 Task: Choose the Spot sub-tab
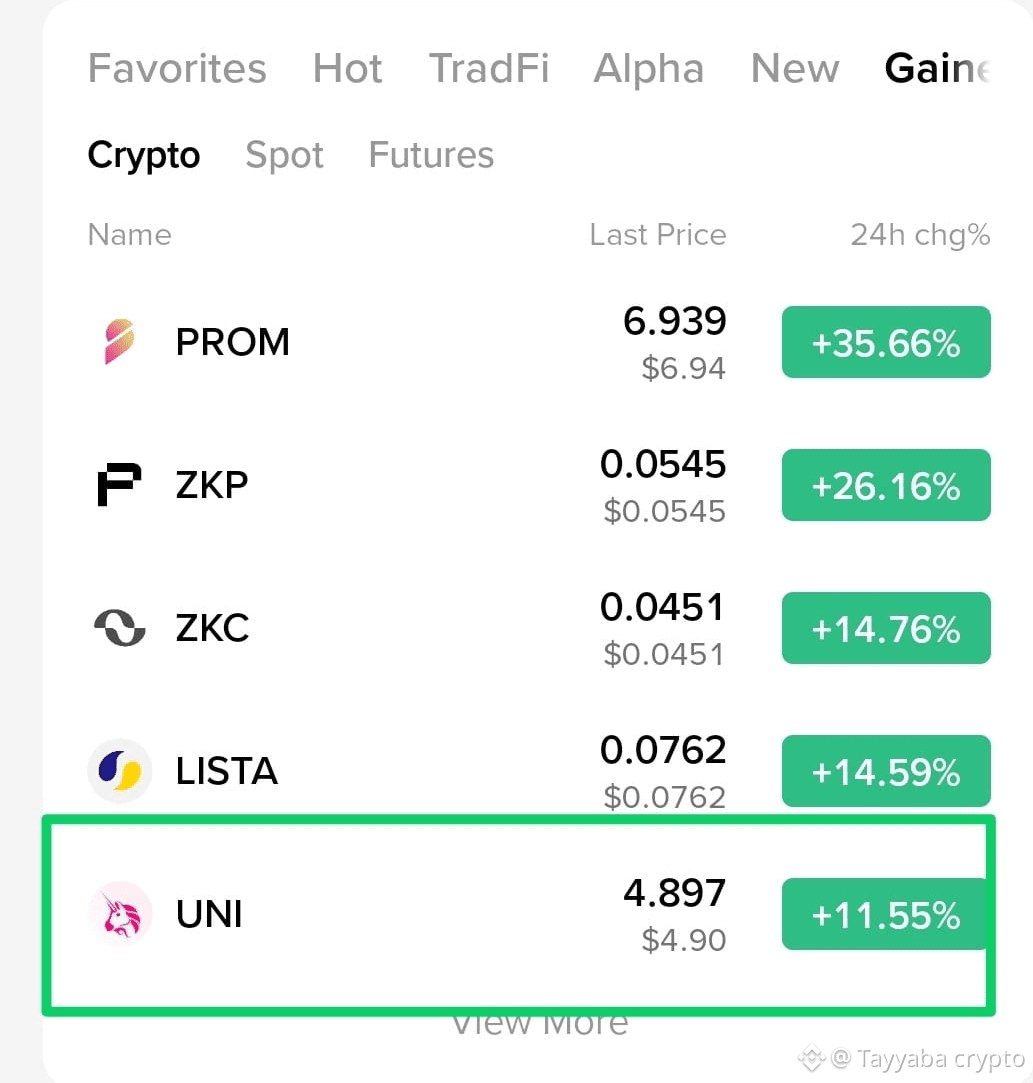284,155
